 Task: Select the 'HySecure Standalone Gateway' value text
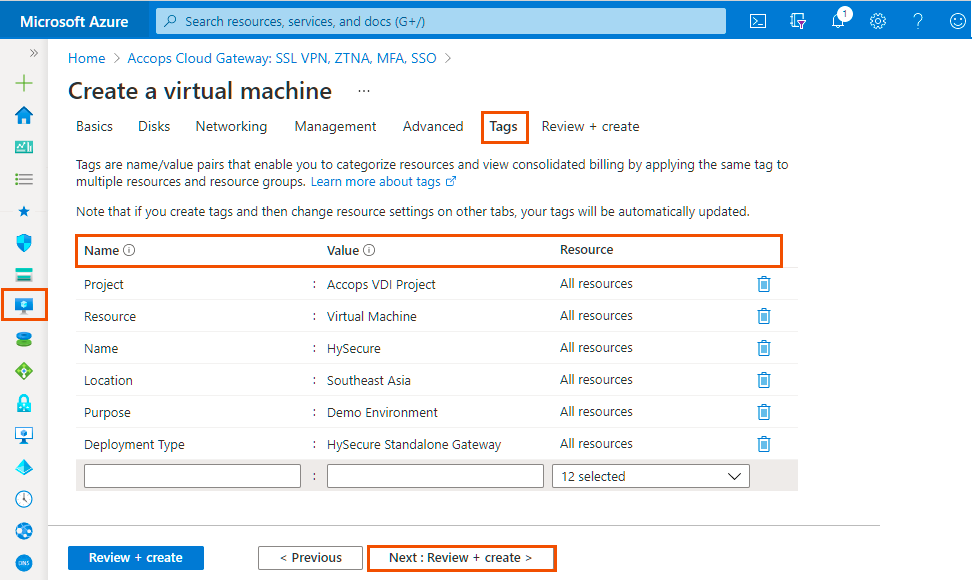click(414, 445)
